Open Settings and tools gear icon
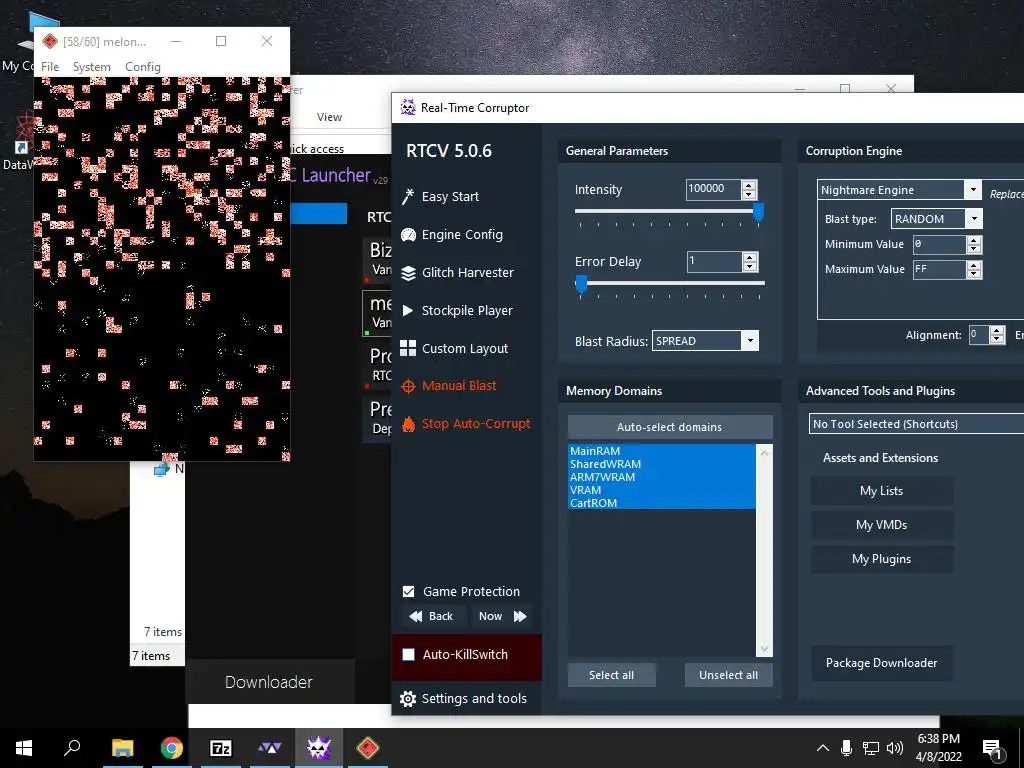The width and height of the screenshot is (1024, 768). (x=408, y=699)
